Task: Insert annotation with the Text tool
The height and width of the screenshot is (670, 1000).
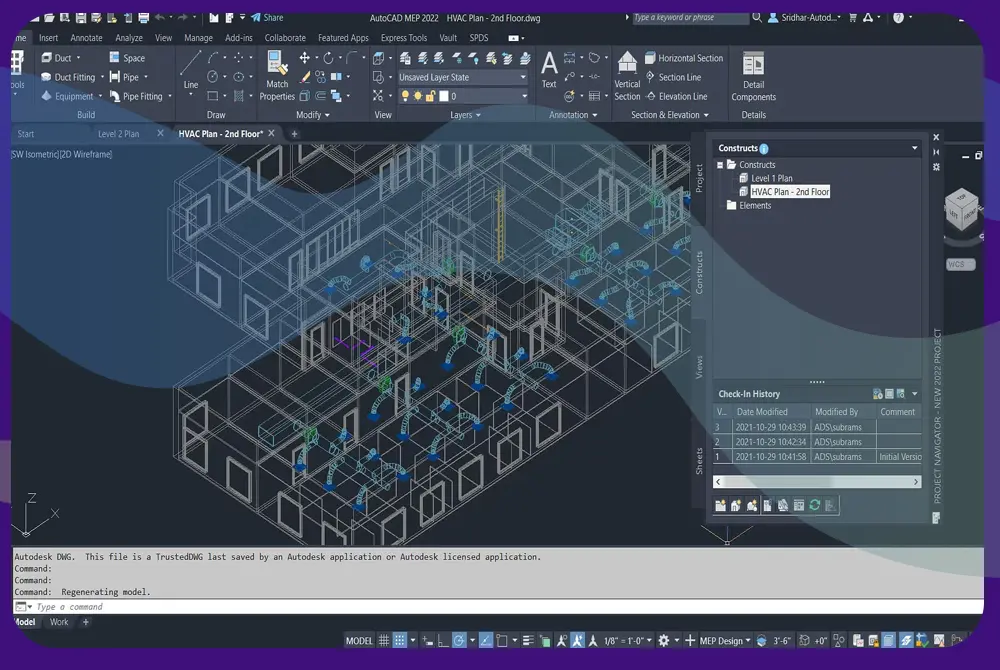Action: 548,69
